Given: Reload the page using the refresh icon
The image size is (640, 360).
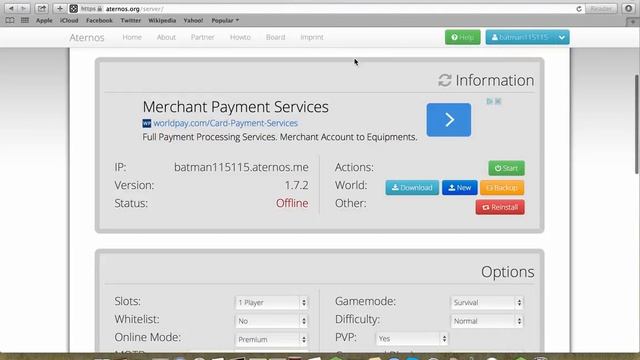Looking at the screenshot, I should (579, 9).
